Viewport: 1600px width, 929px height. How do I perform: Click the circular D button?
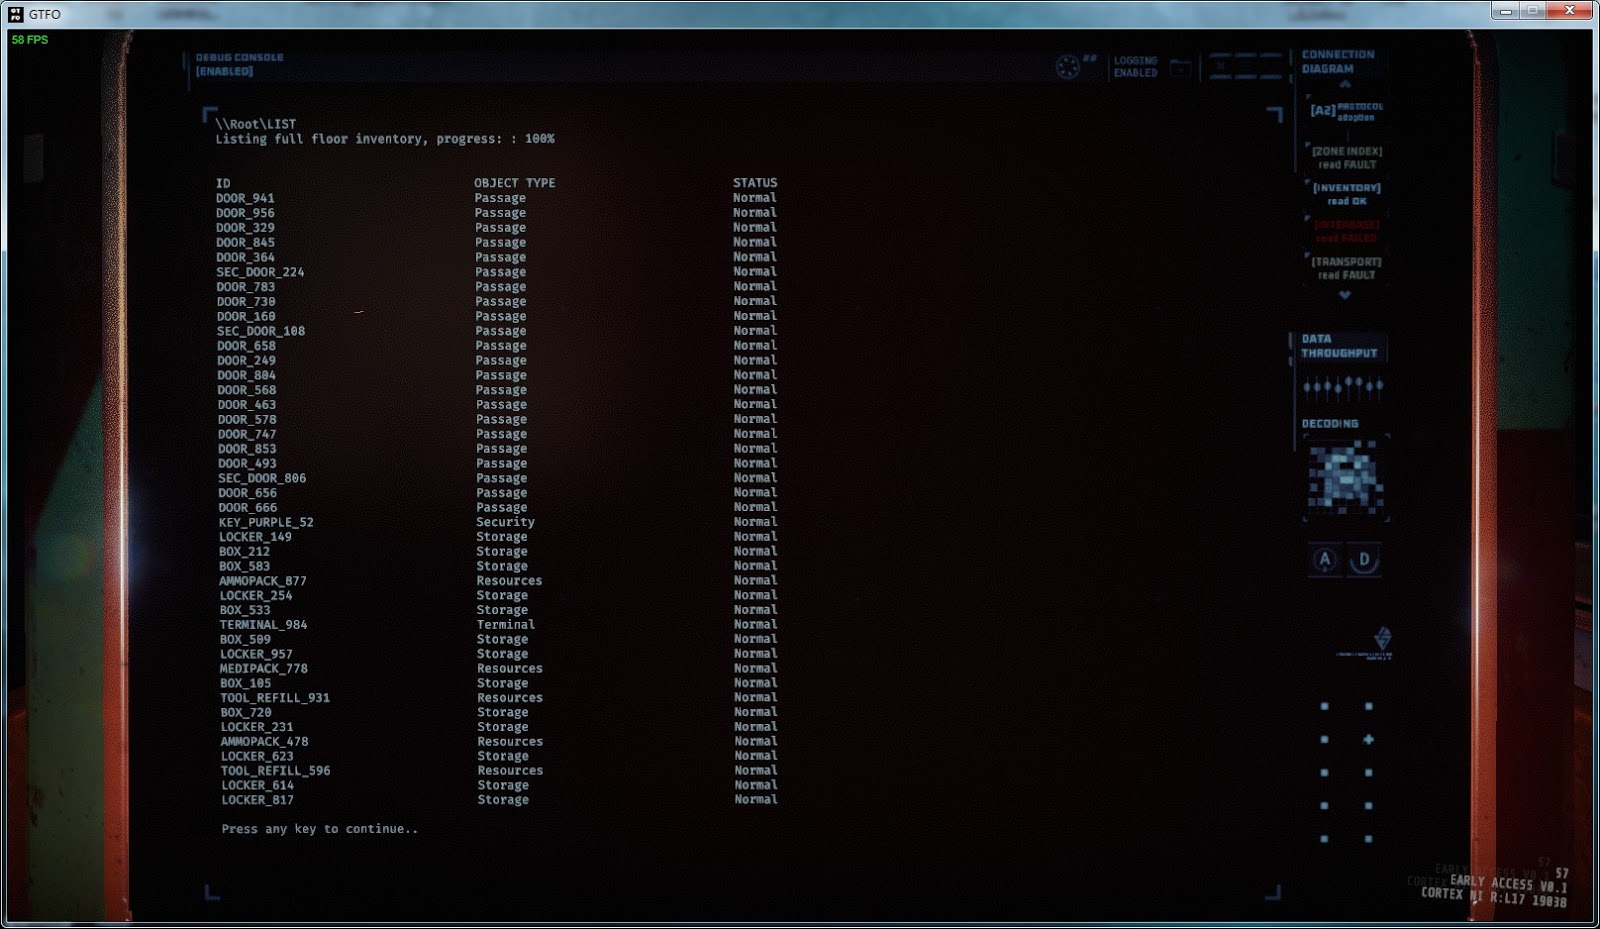(1364, 560)
